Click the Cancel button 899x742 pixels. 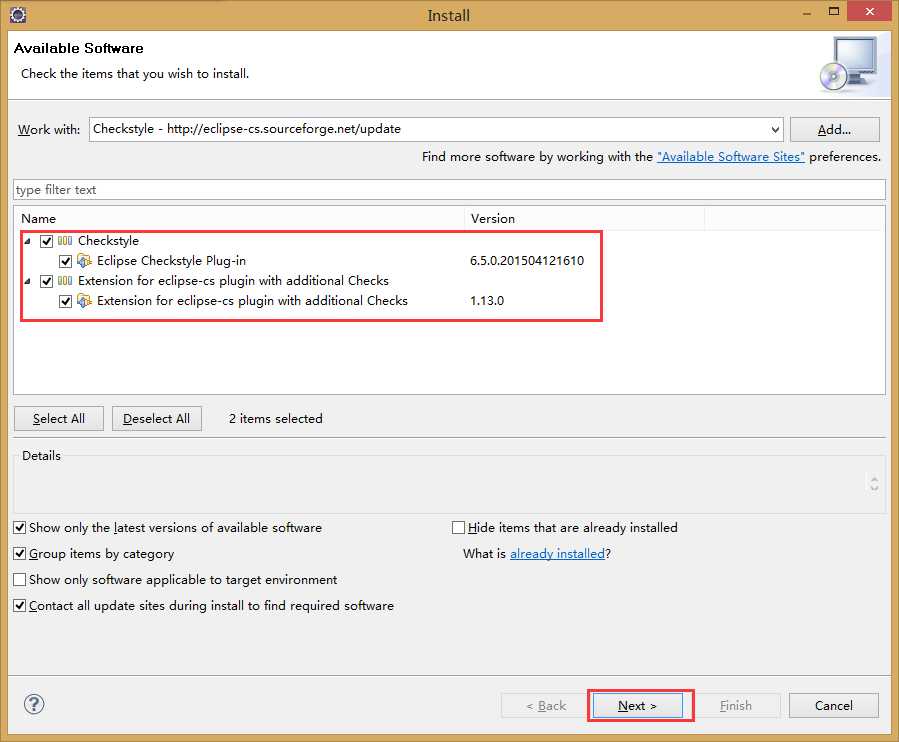click(x=834, y=706)
